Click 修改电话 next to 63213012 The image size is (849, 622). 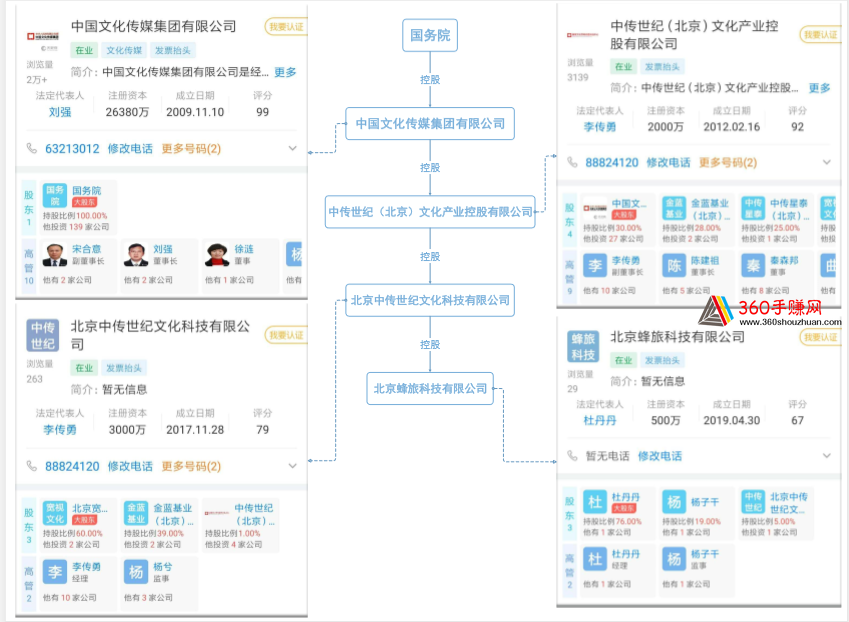(130, 149)
